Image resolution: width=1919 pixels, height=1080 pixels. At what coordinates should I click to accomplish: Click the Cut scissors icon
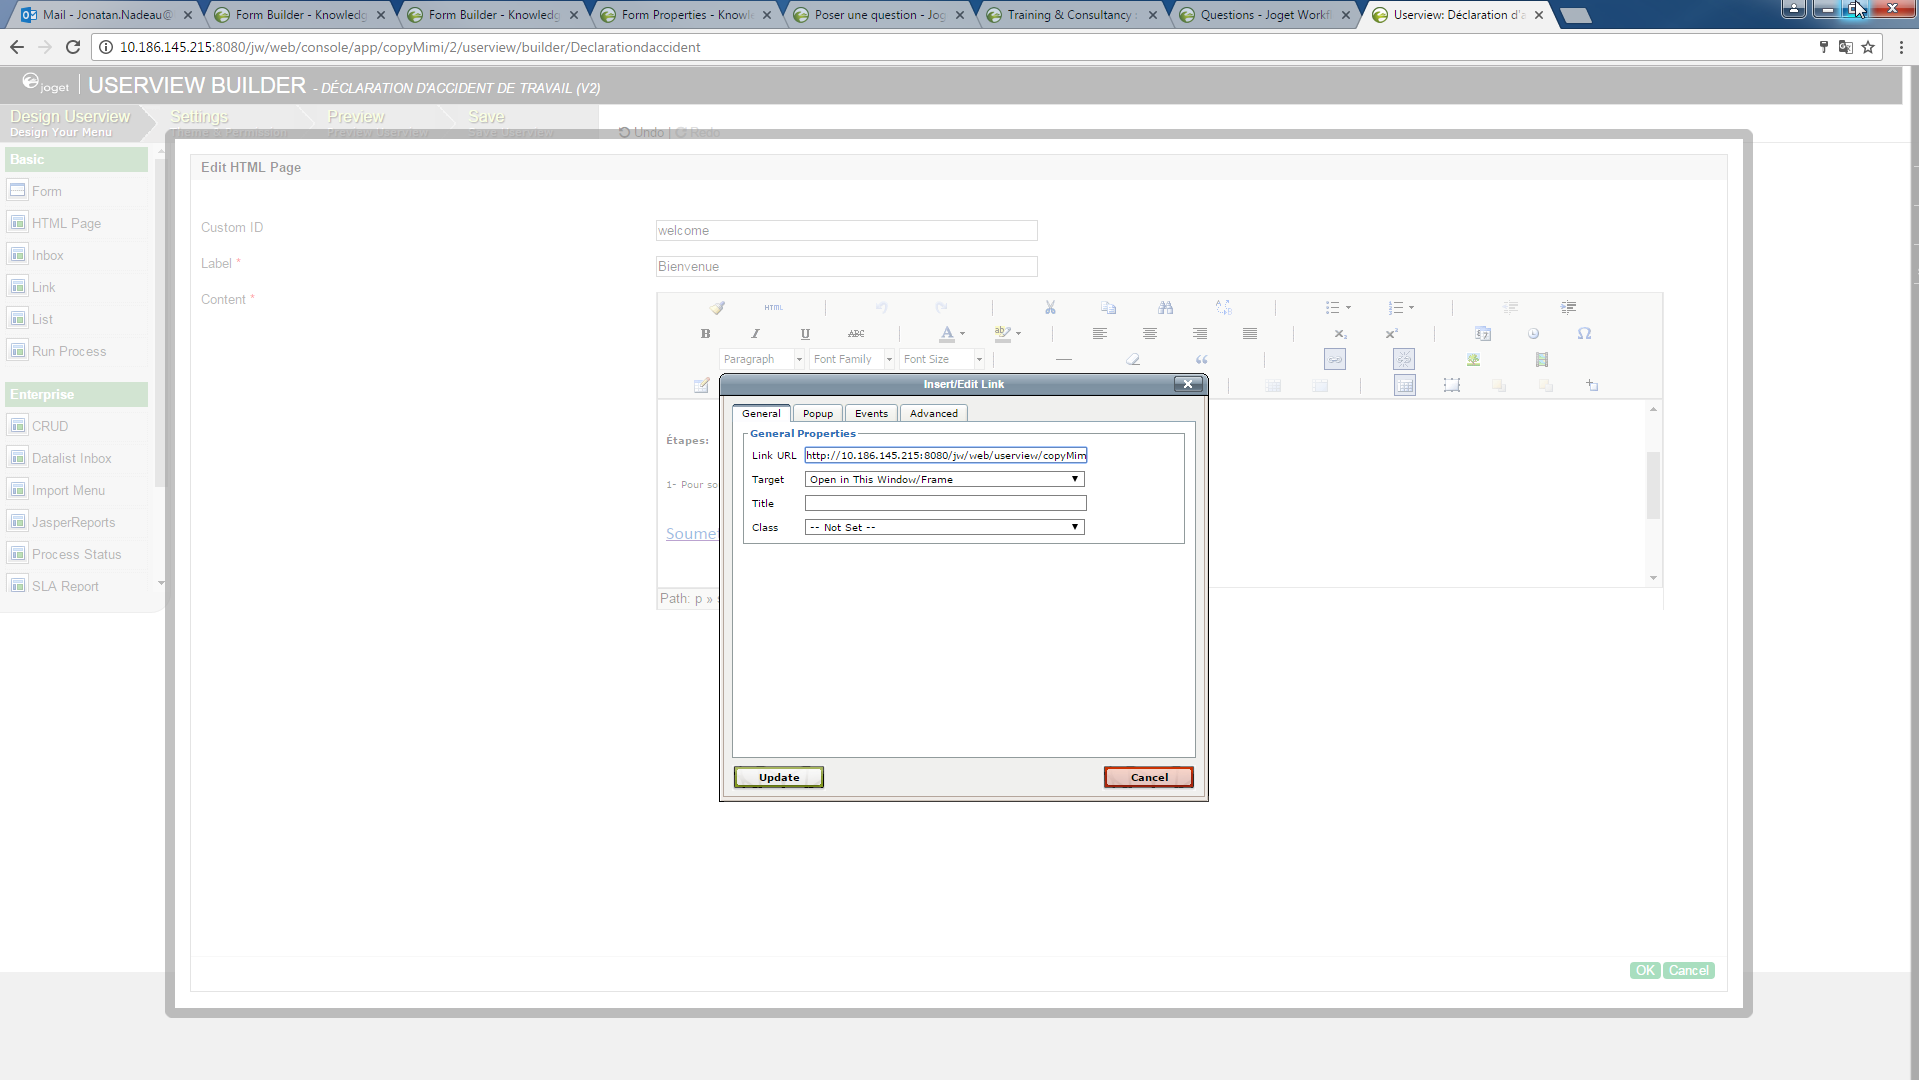pos(1050,308)
